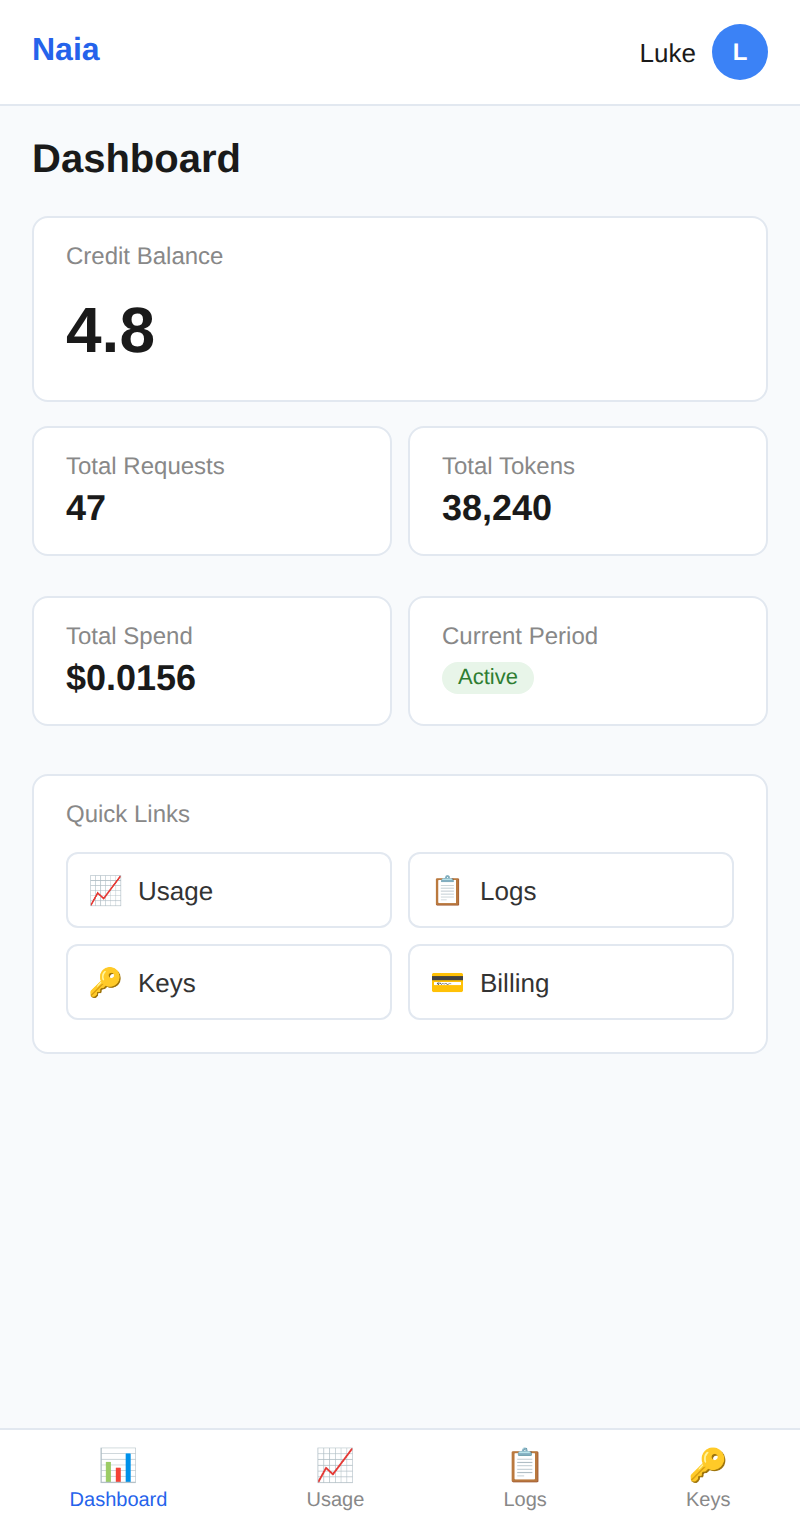Select the Dashboard bar chart icon in bottom nav
The height and width of the screenshot is (1536, 800).
[x=118, y=1464]
